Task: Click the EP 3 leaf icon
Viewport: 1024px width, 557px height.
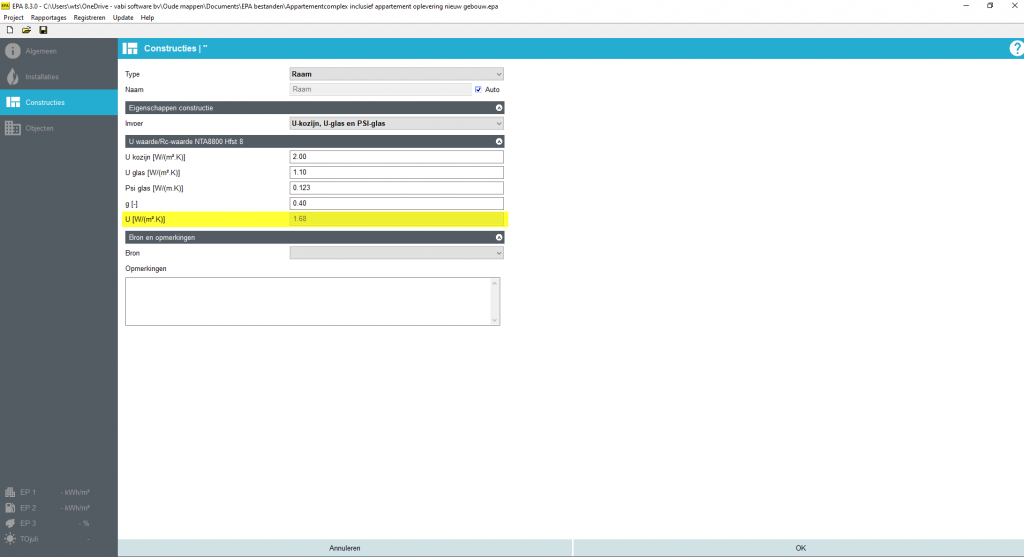Action: click(10, 523)
